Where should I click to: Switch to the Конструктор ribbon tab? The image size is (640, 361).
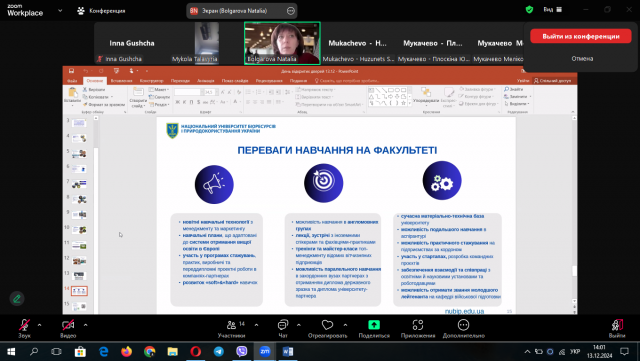151,81
